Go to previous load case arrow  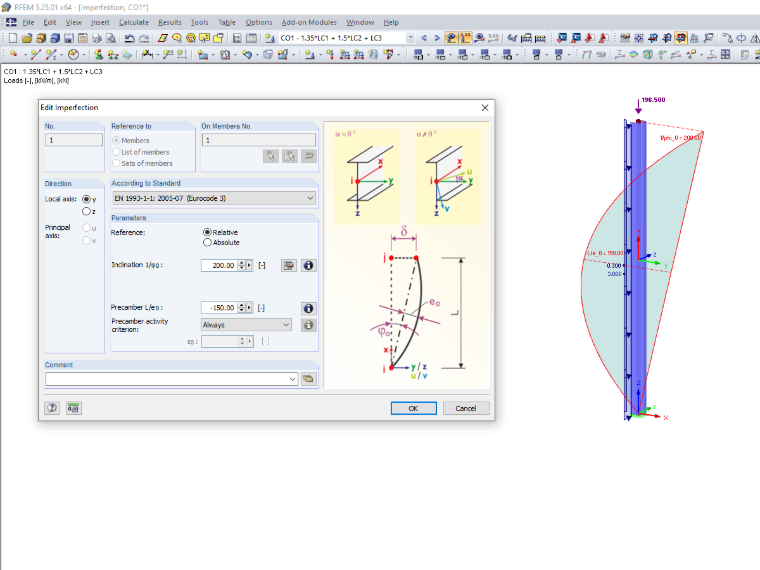pos(424,38)
